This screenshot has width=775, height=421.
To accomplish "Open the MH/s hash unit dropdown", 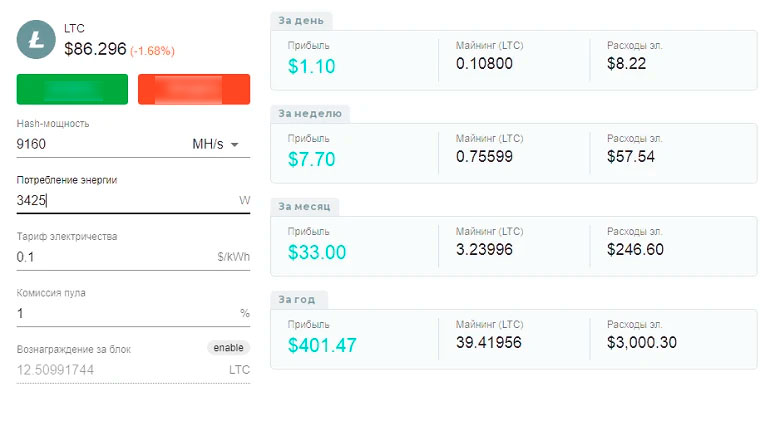I will point(216,144).
